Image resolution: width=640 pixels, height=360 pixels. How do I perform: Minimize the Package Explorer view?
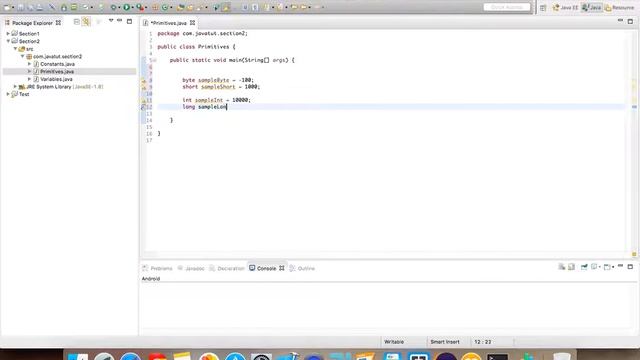coord(120,20)
